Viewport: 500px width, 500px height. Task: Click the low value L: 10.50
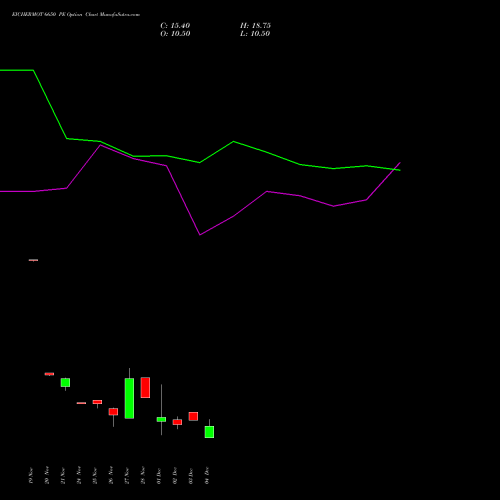(x=255, y=34)
